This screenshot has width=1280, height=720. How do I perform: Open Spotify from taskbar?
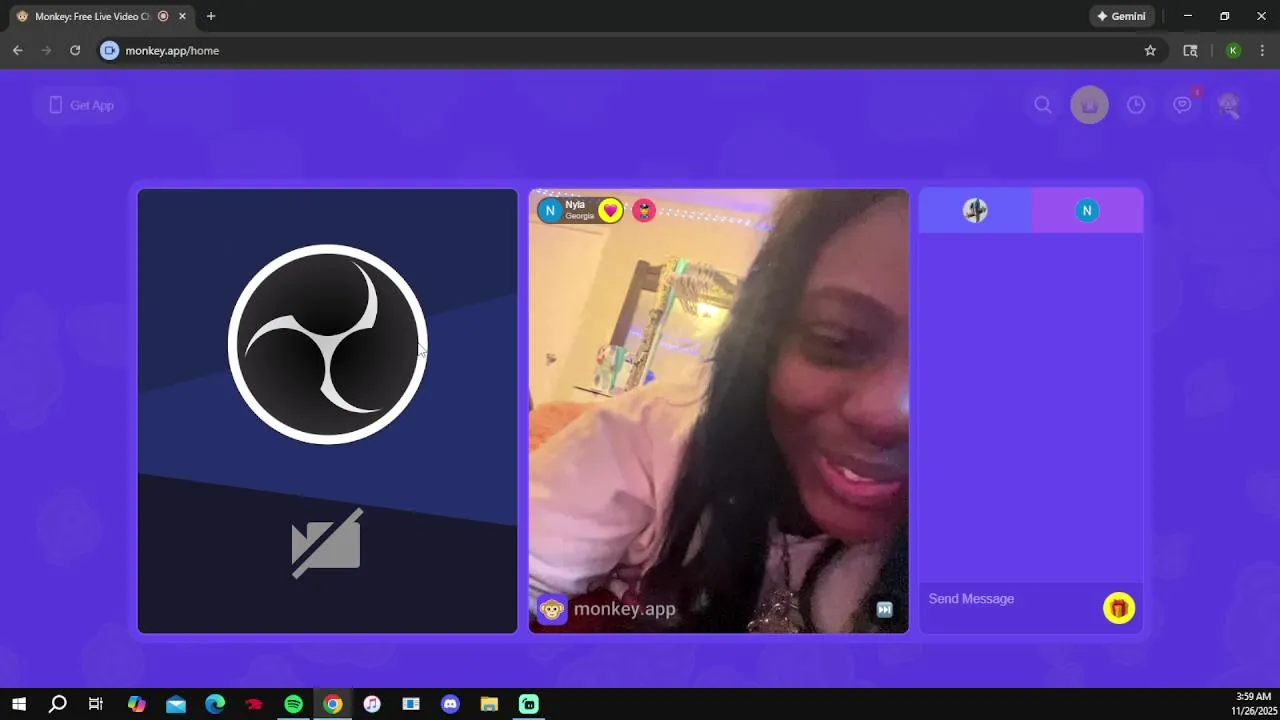[293, 704]
